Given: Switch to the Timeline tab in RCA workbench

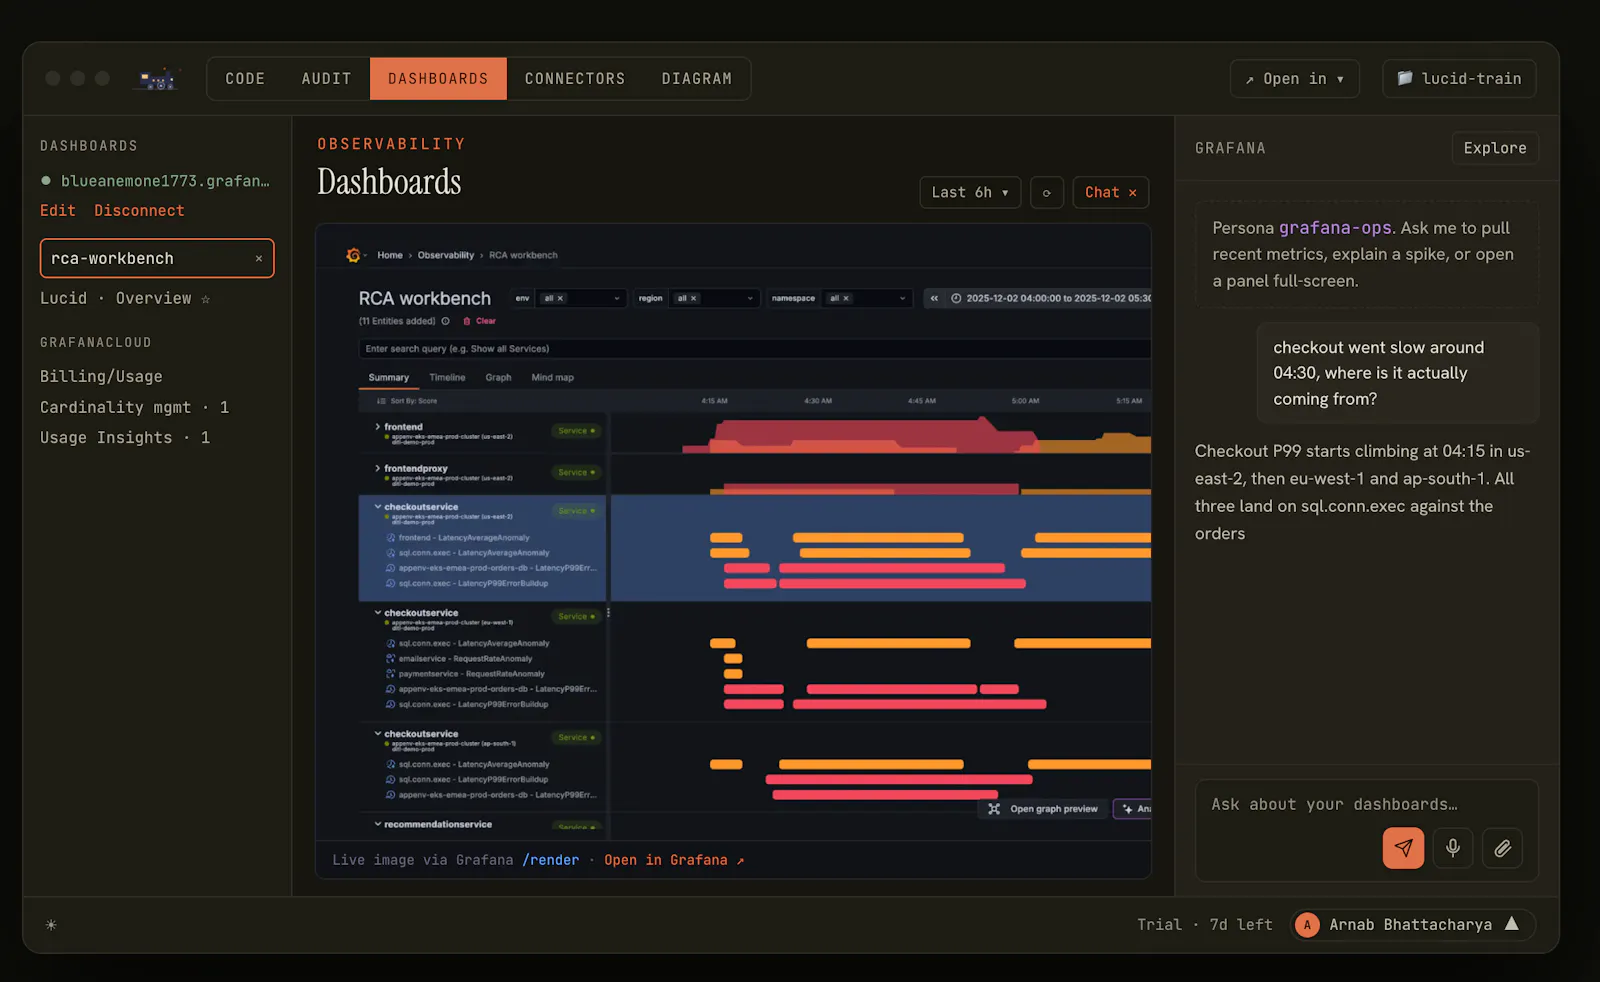Looking at the screenshot, I should click(447, 378).
